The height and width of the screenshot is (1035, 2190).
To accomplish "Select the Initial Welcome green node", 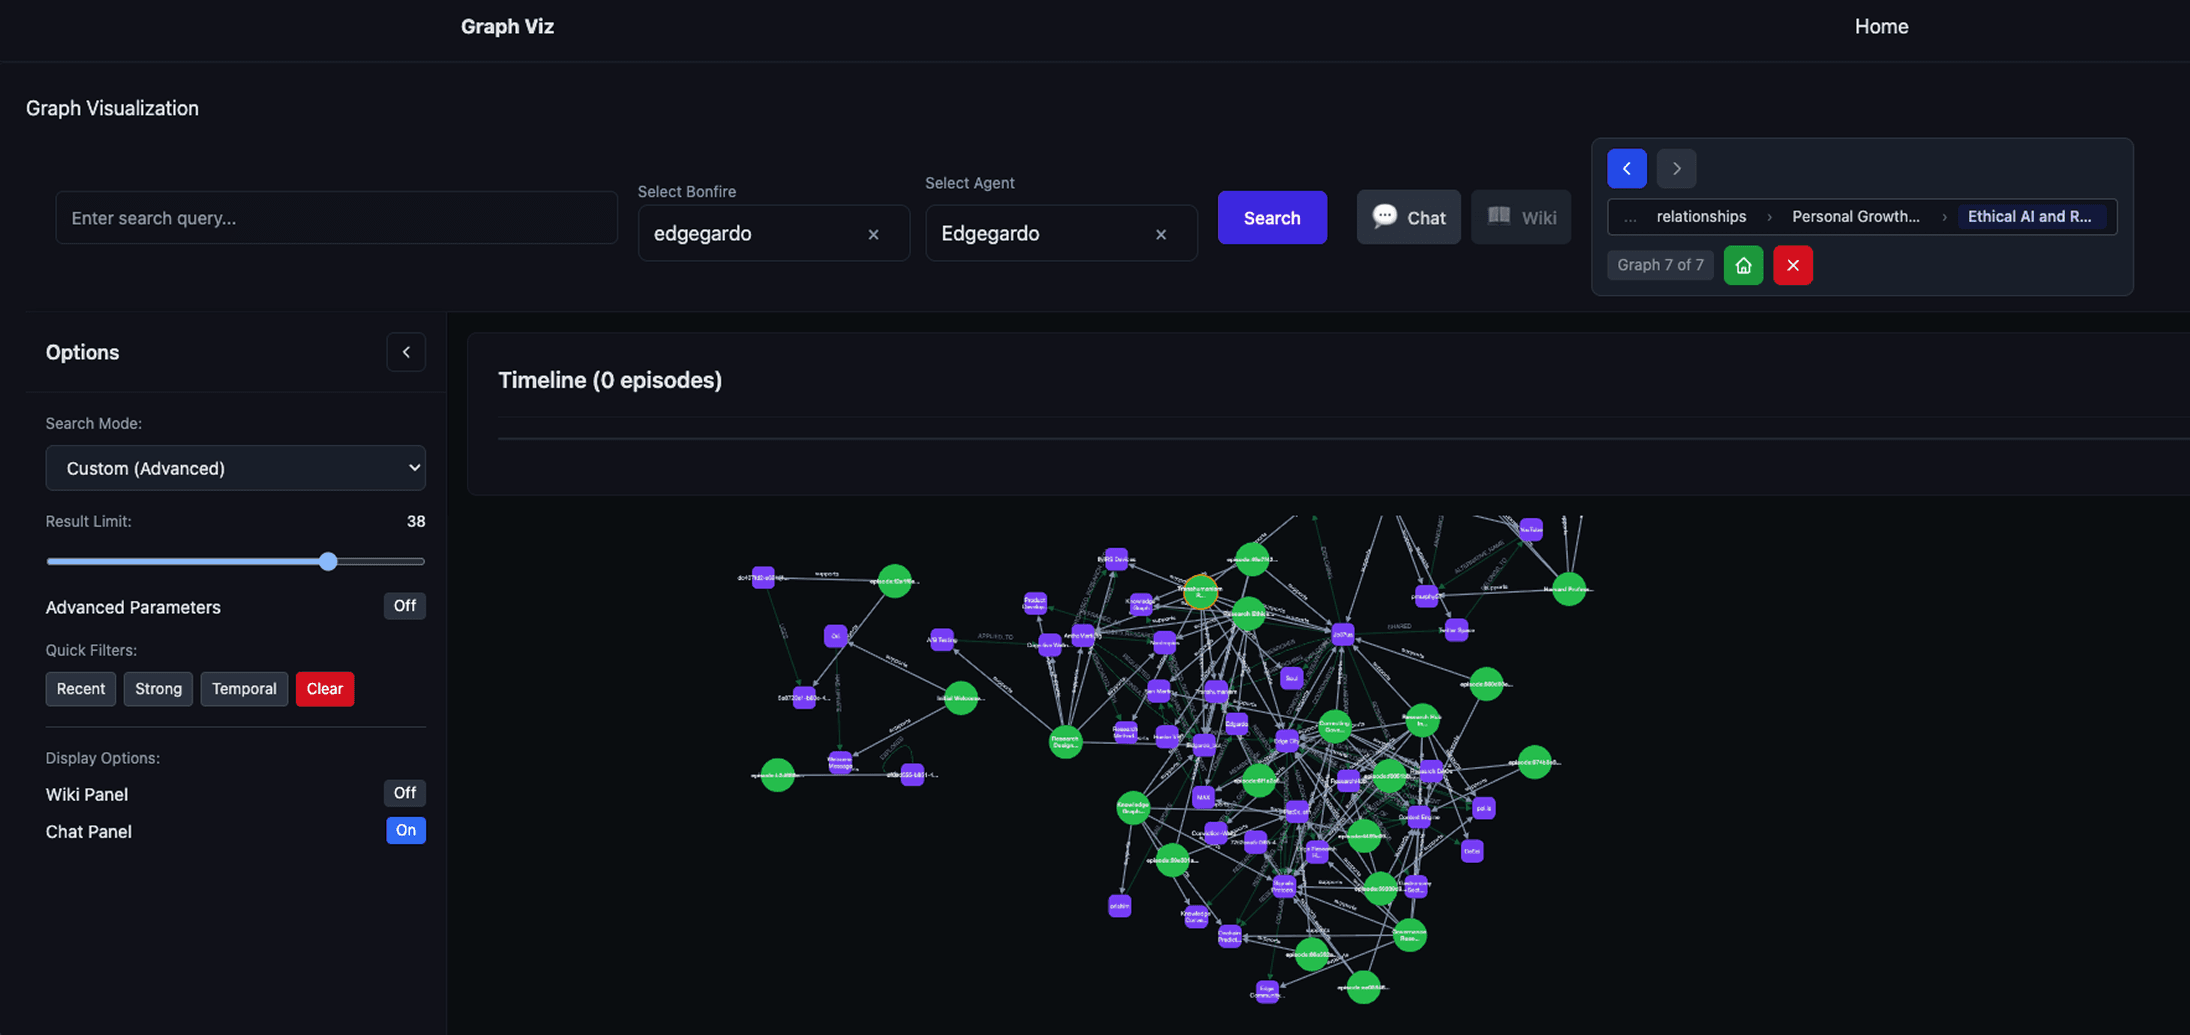I will click(x=961, y=698).
